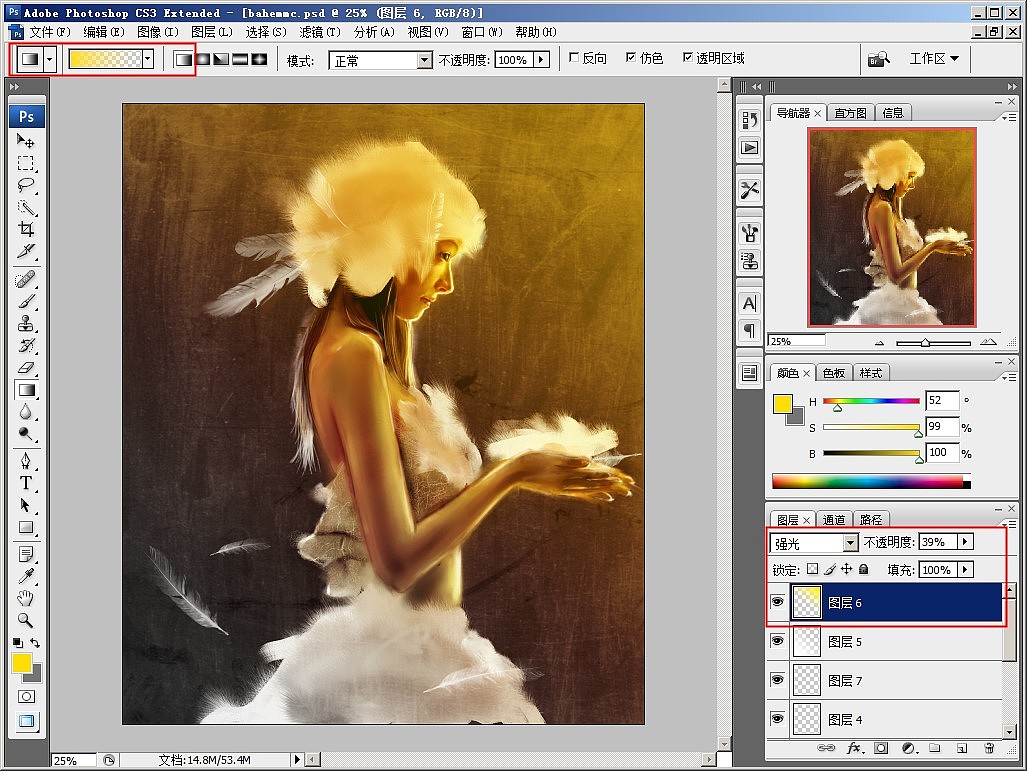The width and height of the screenshot is (1027, 771).
Task: Open the 模式 (Mode) dropdown
Action: pos(424,60)
